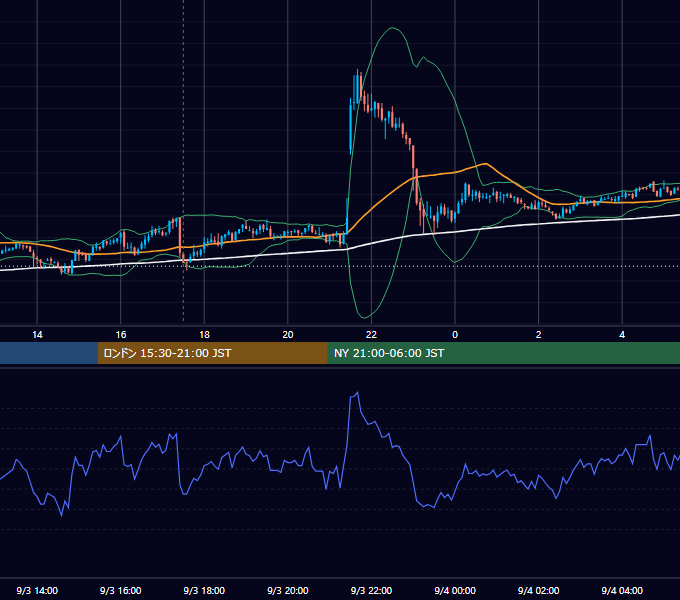Select the blue session band before ロンドン

pyautogui.click(x=49, y=353)
